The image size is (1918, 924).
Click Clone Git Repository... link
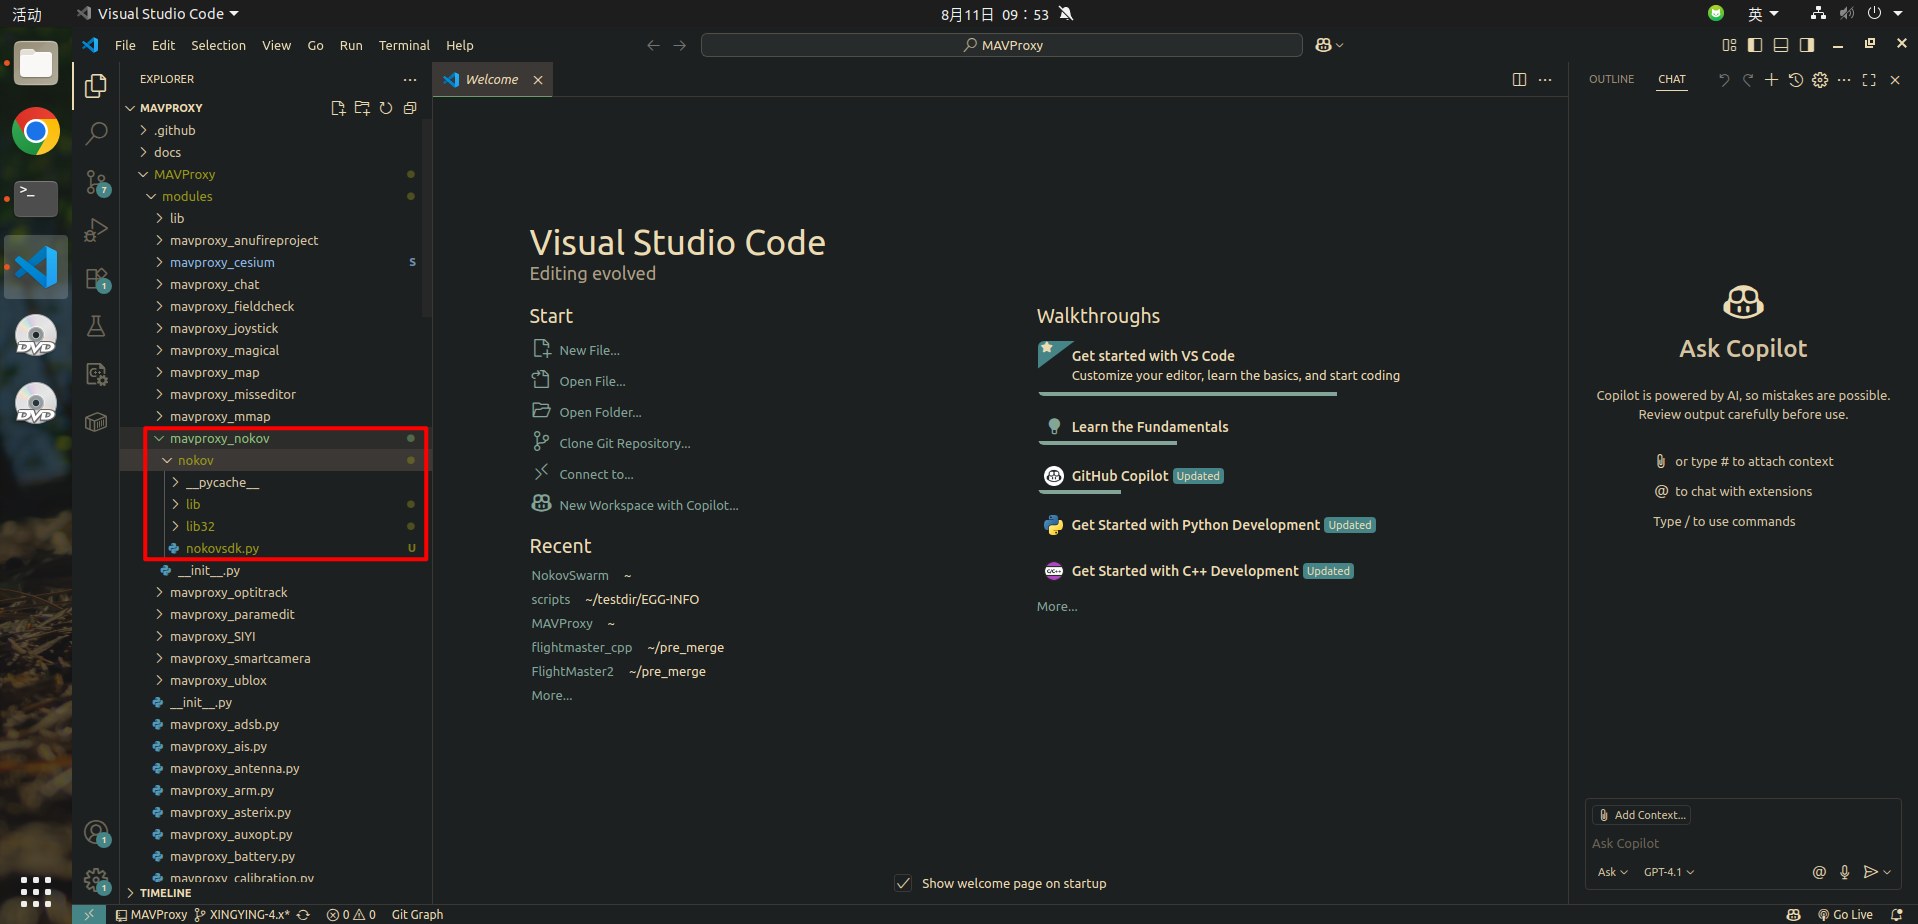[624, 443]
